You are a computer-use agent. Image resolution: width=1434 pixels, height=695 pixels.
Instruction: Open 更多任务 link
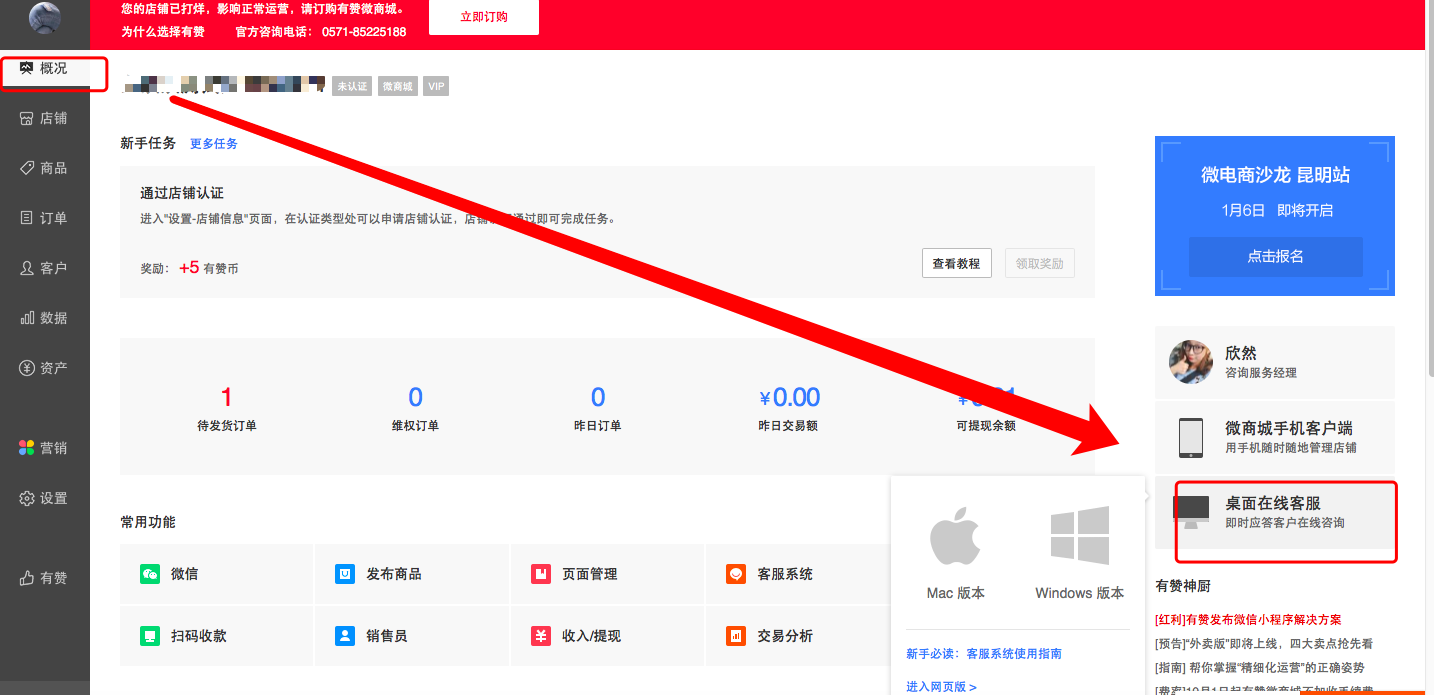click(214, 144)
